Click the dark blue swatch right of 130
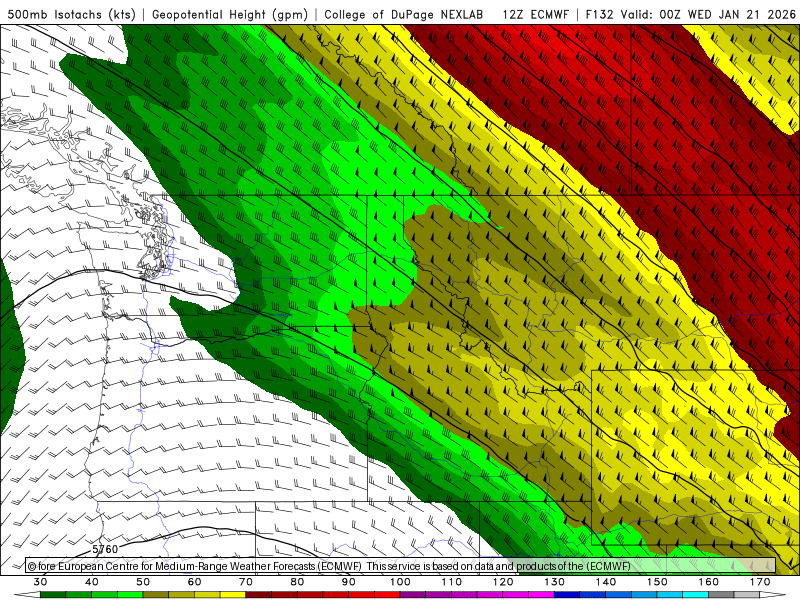The width and height of the screenshot is (800, 600). pos(567,595)
